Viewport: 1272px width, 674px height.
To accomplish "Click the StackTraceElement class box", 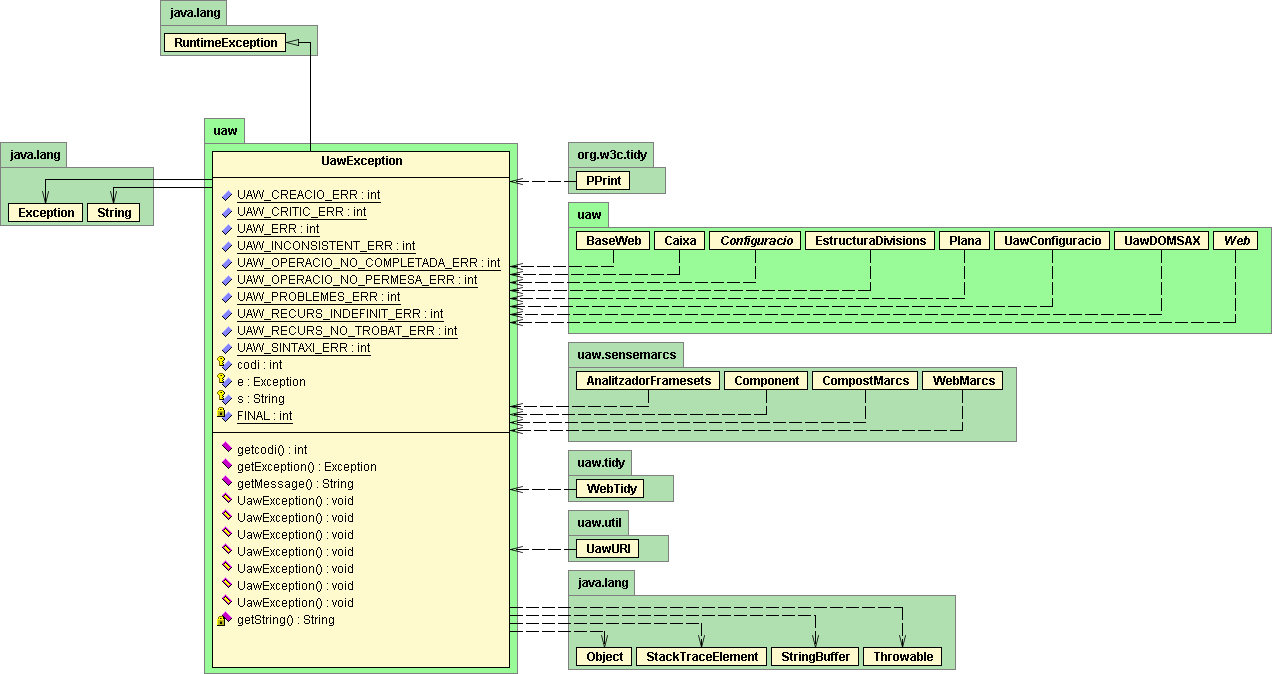I will tap(702, 657).
